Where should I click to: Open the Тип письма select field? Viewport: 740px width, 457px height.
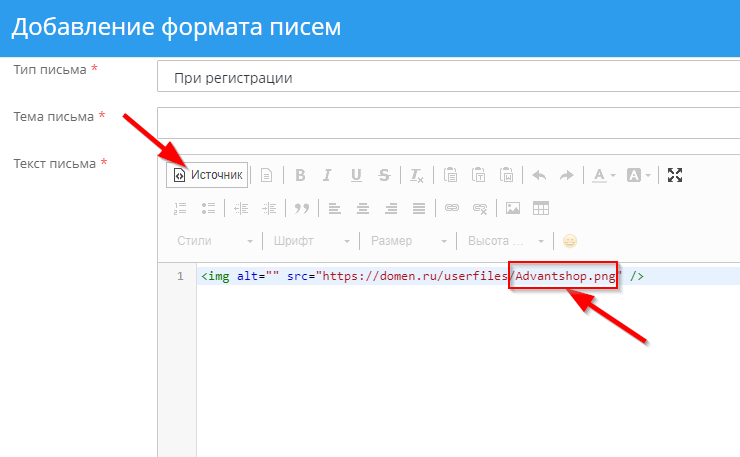pos(448,77)
